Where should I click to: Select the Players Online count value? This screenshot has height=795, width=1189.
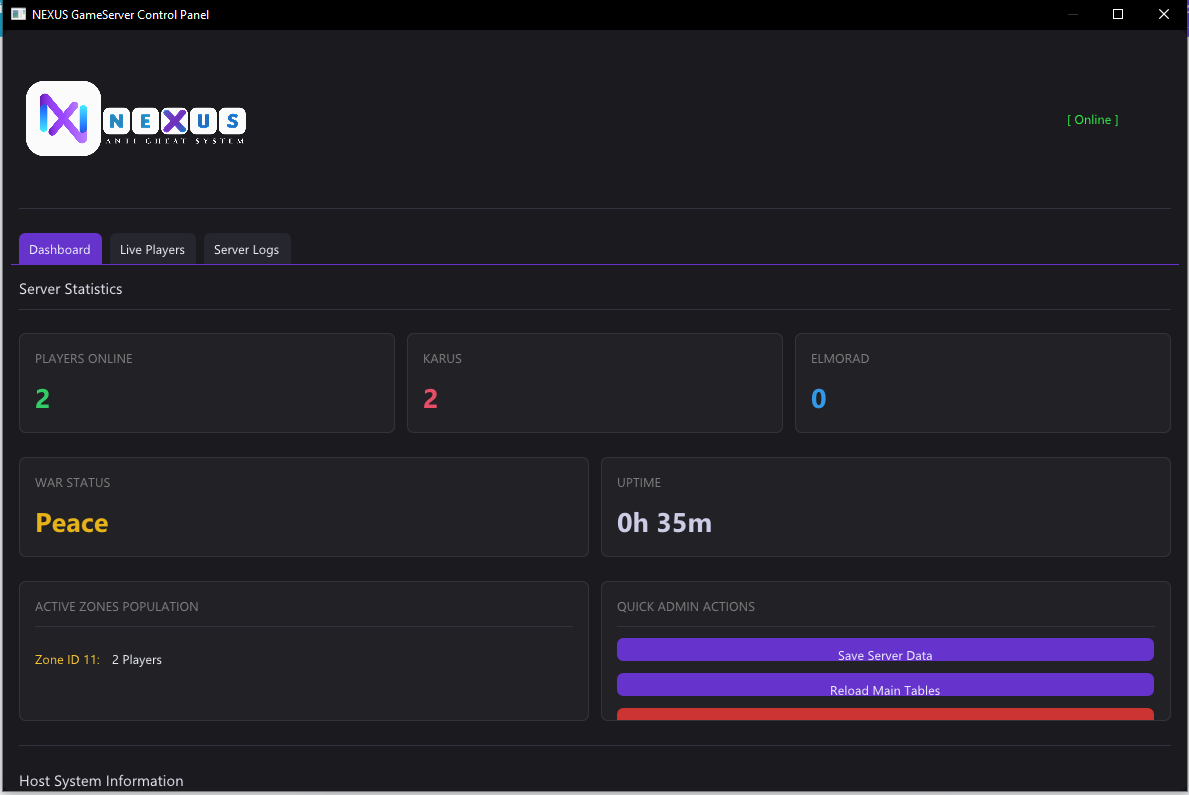(x=42, y=398)
